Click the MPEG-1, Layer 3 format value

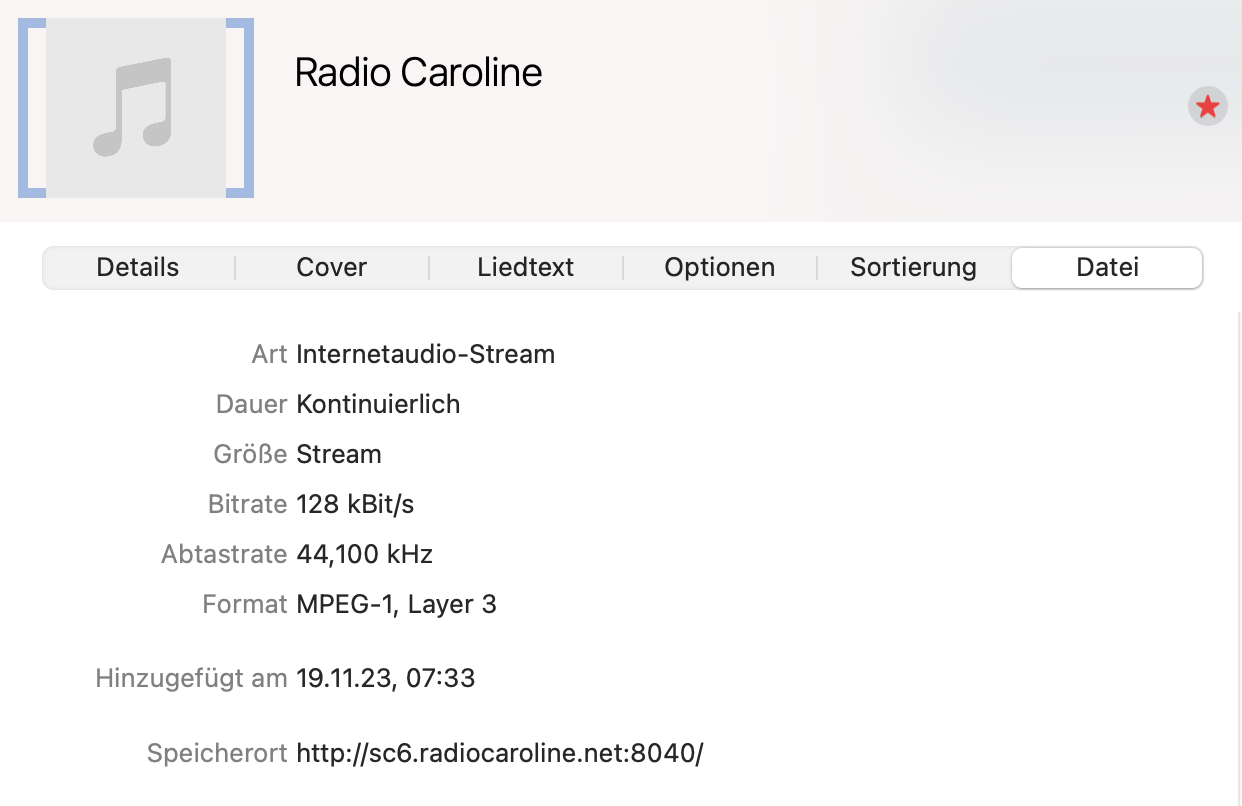(397, 604)
